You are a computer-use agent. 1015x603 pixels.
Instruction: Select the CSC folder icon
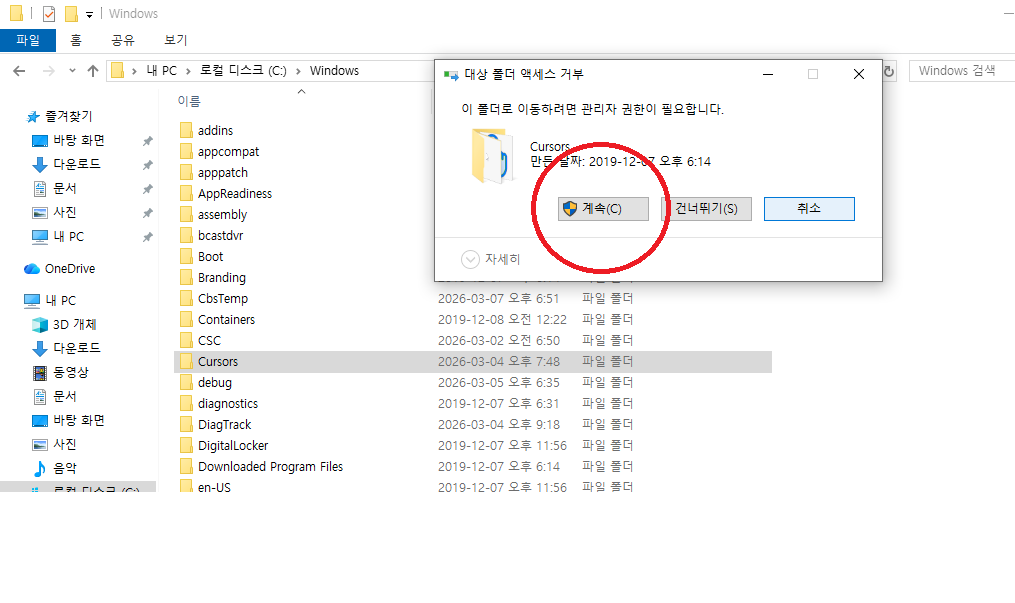186,340
